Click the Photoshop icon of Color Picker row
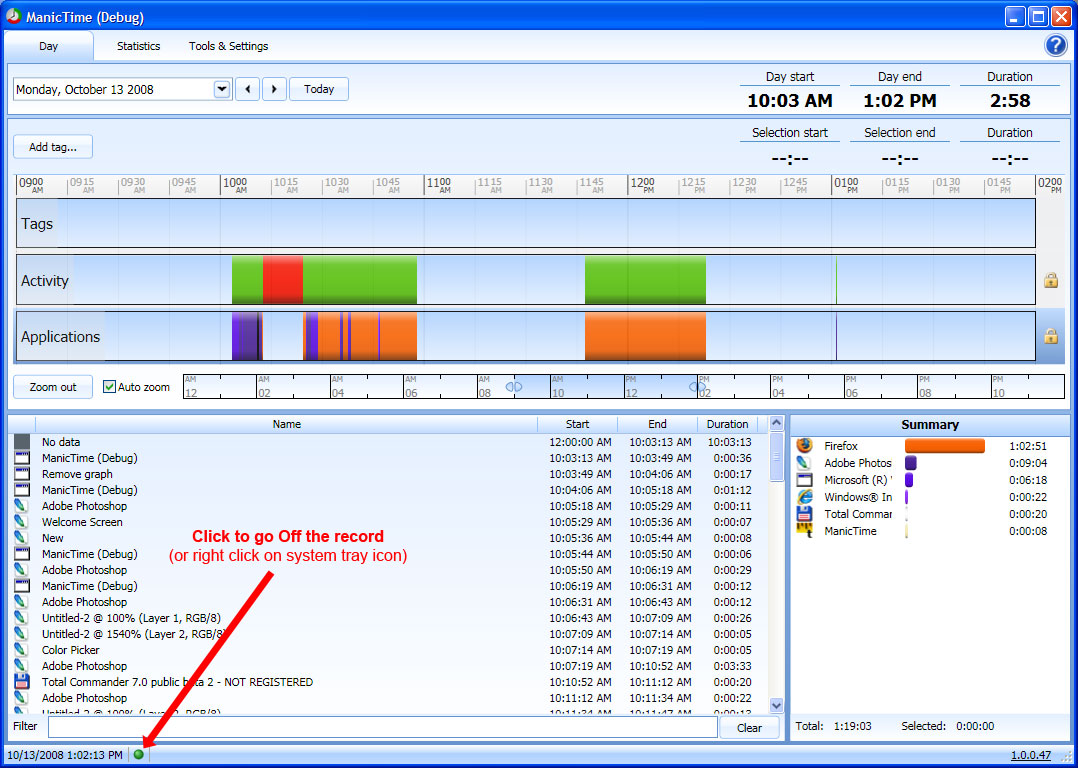1078x768 pixels. (x=23, y=650)
